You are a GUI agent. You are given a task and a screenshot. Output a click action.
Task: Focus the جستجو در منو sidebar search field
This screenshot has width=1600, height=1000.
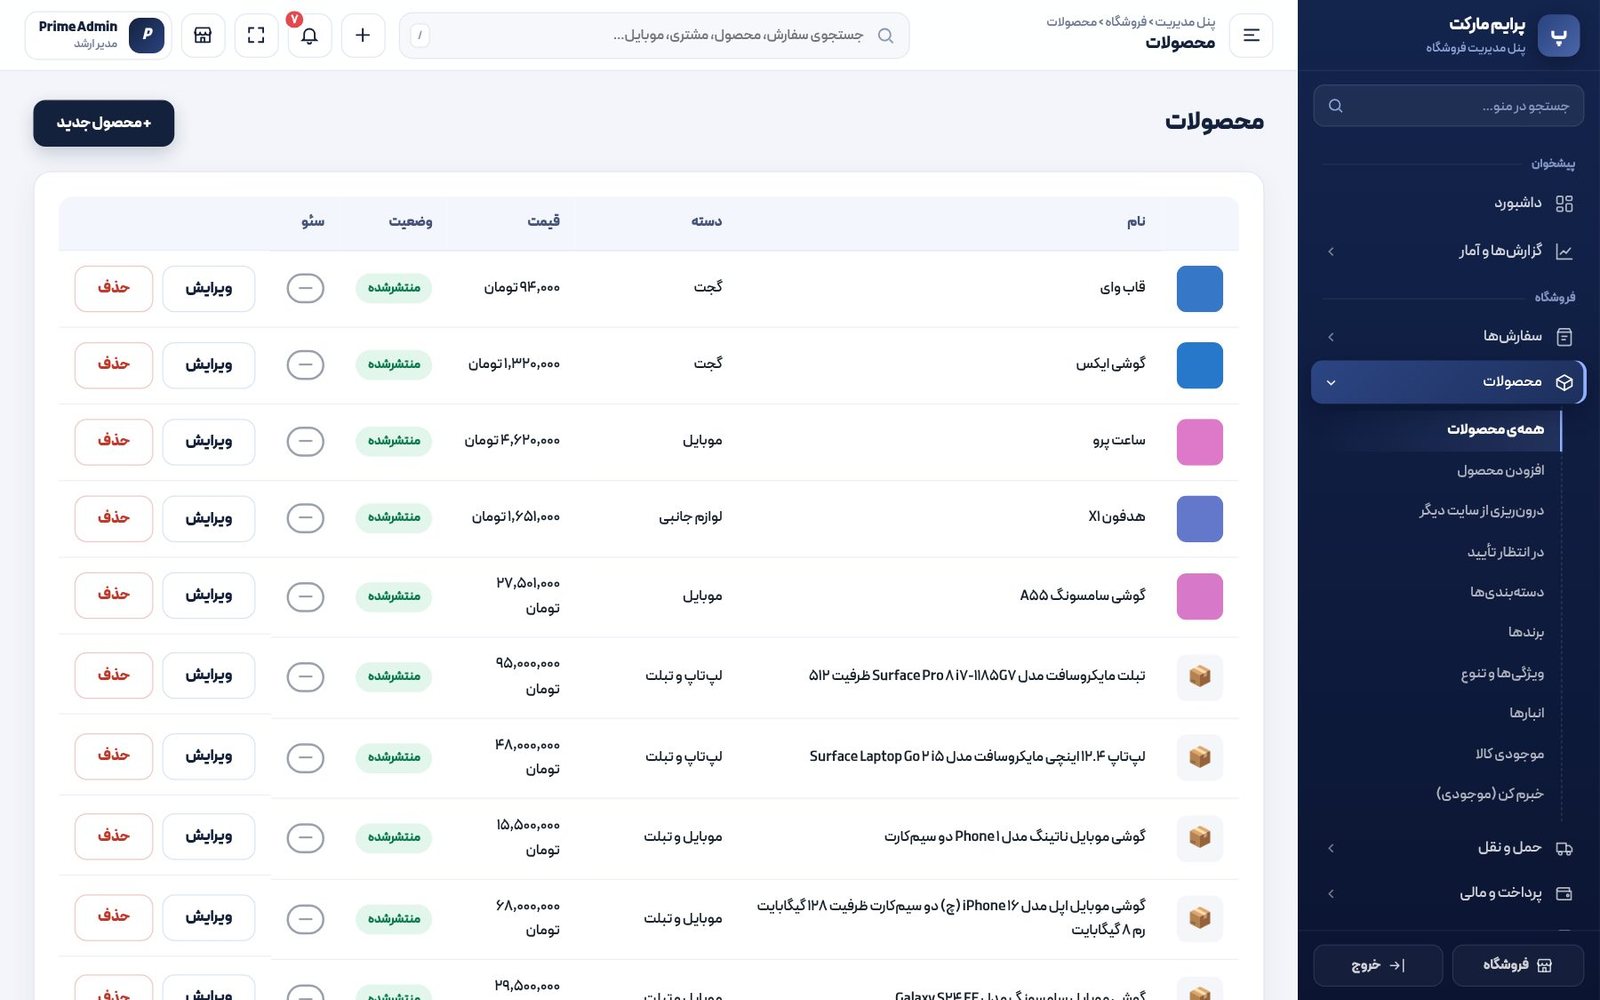[x=1448, y=106]
